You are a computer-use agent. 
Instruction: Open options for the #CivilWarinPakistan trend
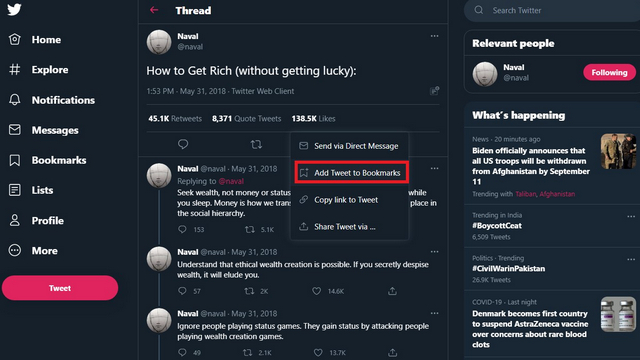(631, 259)
